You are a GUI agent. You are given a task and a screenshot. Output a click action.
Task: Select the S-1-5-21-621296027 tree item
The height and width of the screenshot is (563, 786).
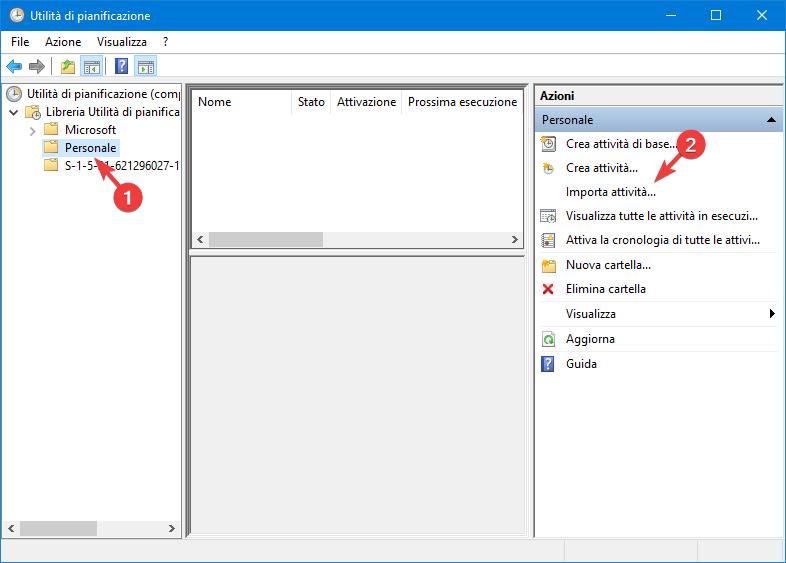coord(122,165)
